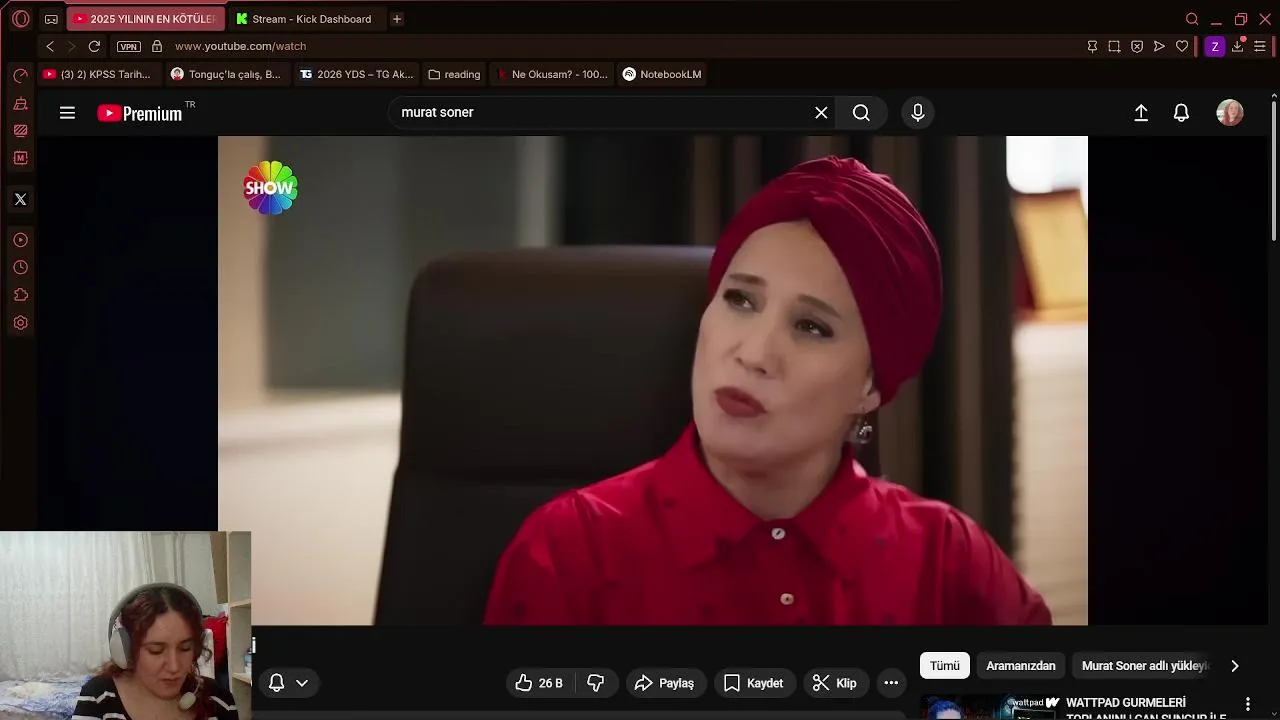1280x720 pixels.
Task: Click the pinboard pin icon in toolbar
Action: coord(1092,46)
